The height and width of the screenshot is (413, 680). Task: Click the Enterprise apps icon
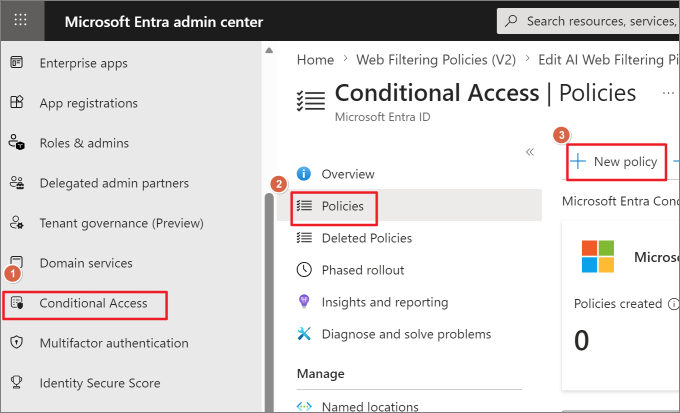[x=16, y=62]
